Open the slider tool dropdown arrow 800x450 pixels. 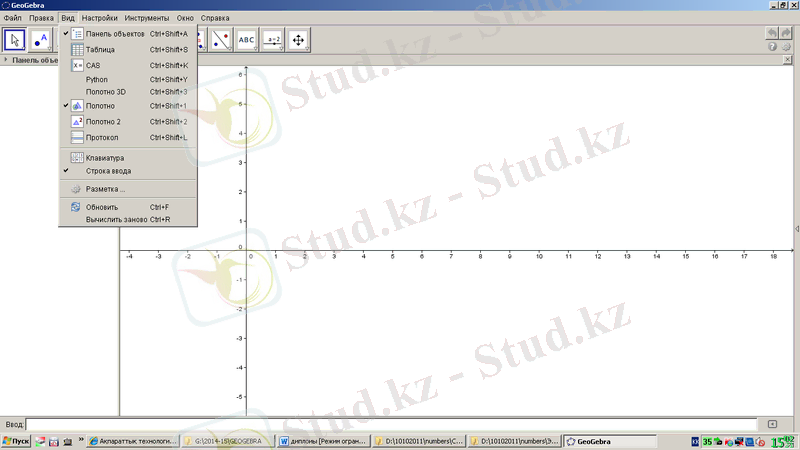pyautogui.click(x=282, y=49)
